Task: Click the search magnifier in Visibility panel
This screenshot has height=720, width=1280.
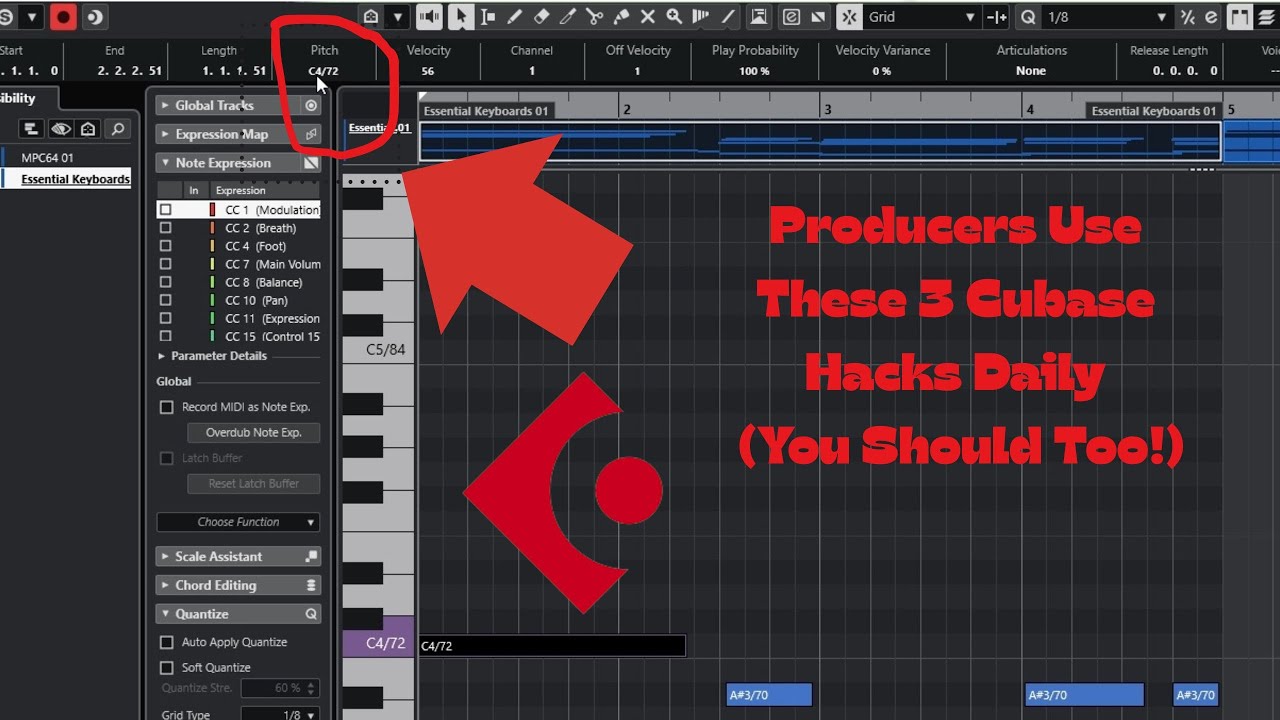Action: [117, 129]
